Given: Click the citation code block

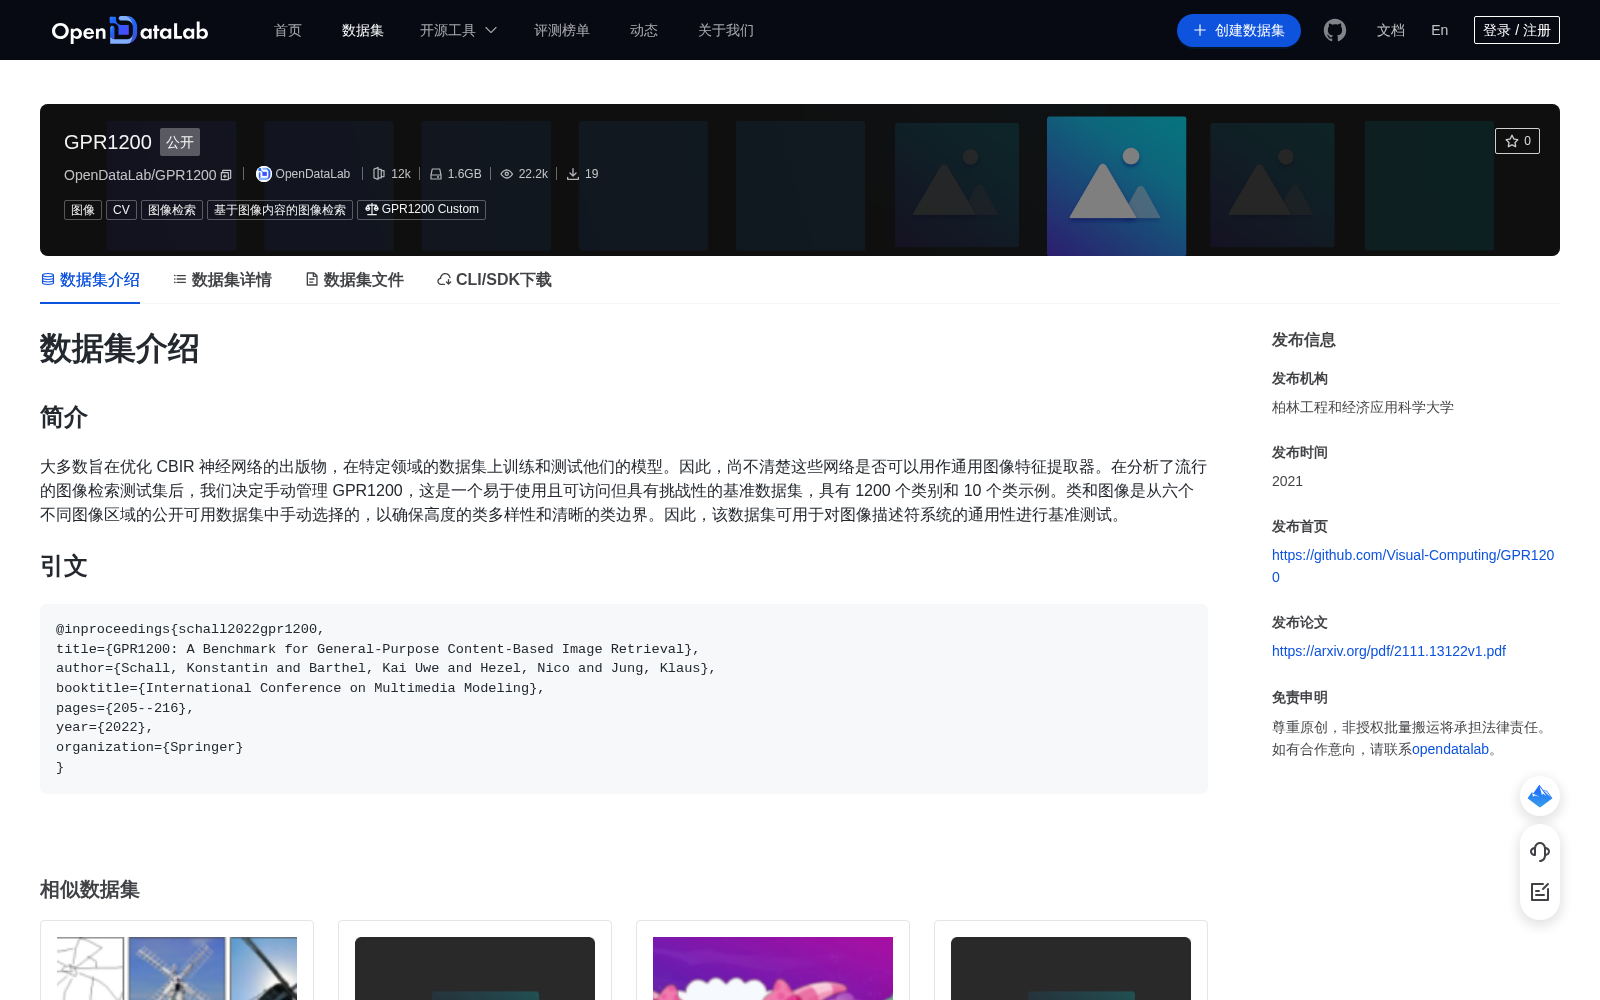Looking at the screenshot, I should 624,699.
